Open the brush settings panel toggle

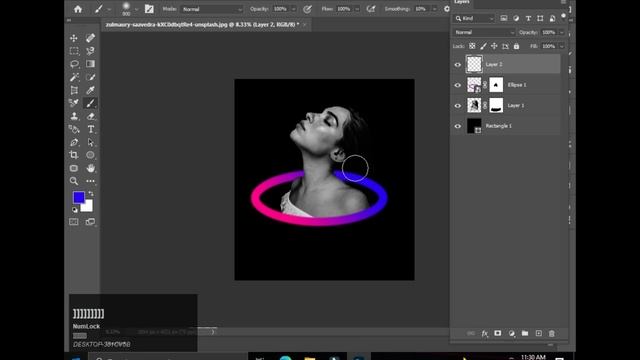[x=149, y=9]
